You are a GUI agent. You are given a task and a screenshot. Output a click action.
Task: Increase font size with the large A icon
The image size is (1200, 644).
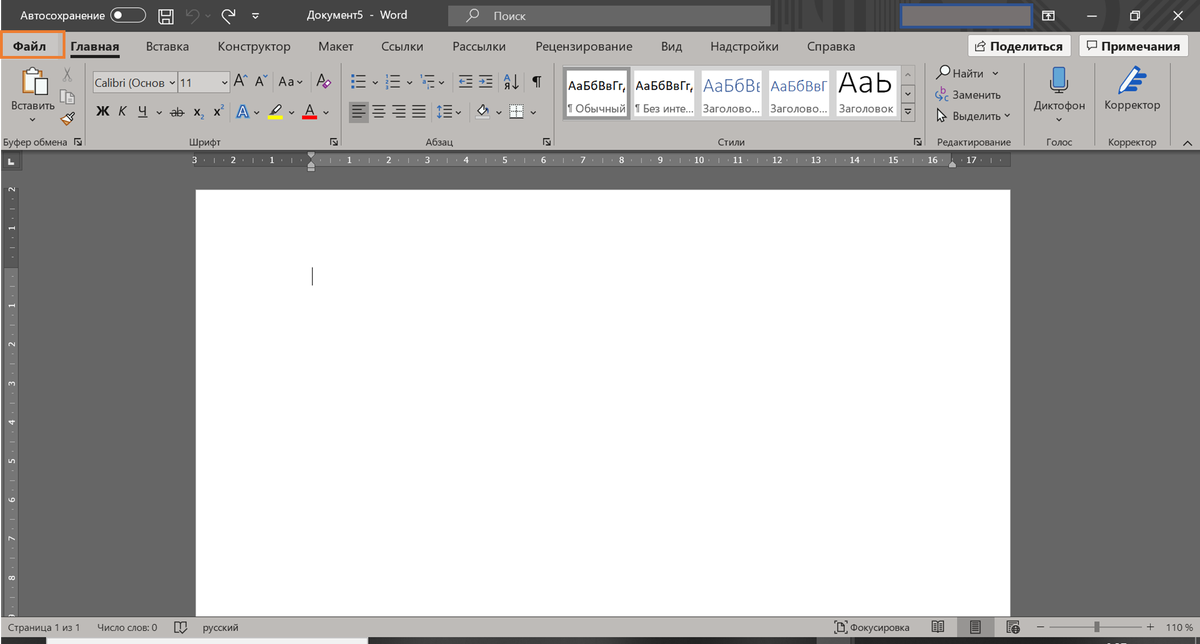pos(242,82)
